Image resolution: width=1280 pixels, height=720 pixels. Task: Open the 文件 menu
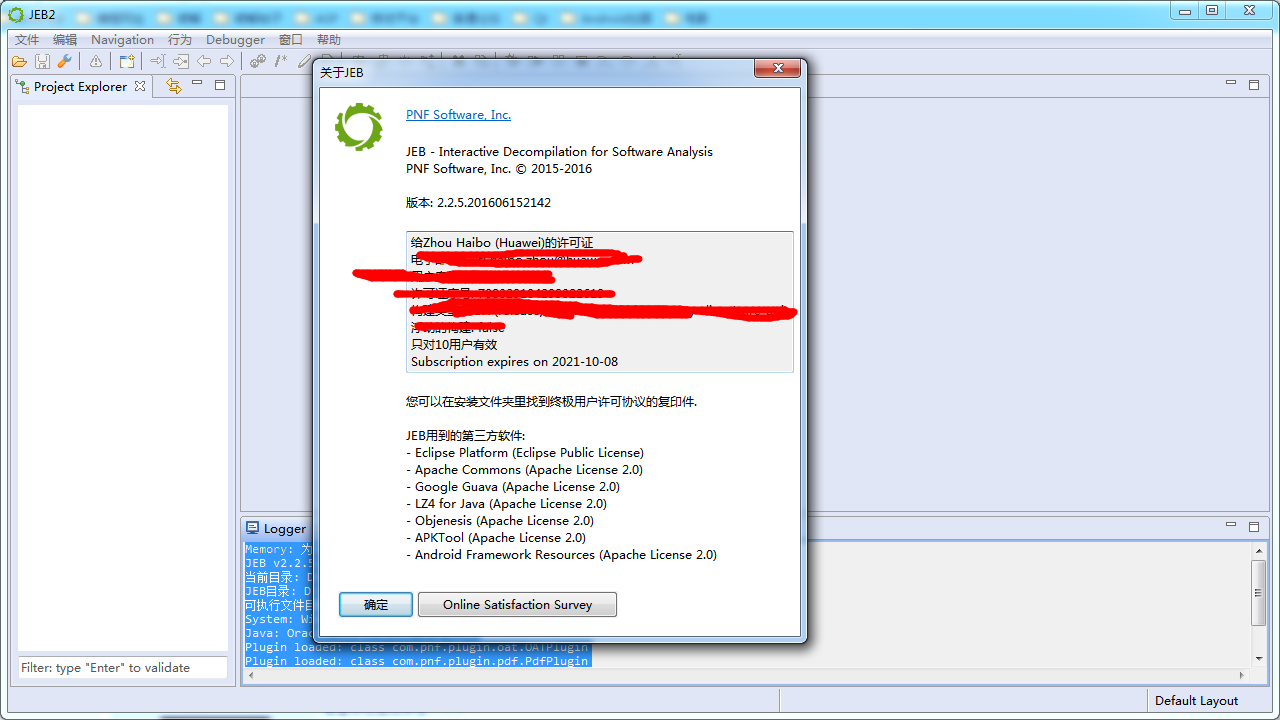(27, 40)
